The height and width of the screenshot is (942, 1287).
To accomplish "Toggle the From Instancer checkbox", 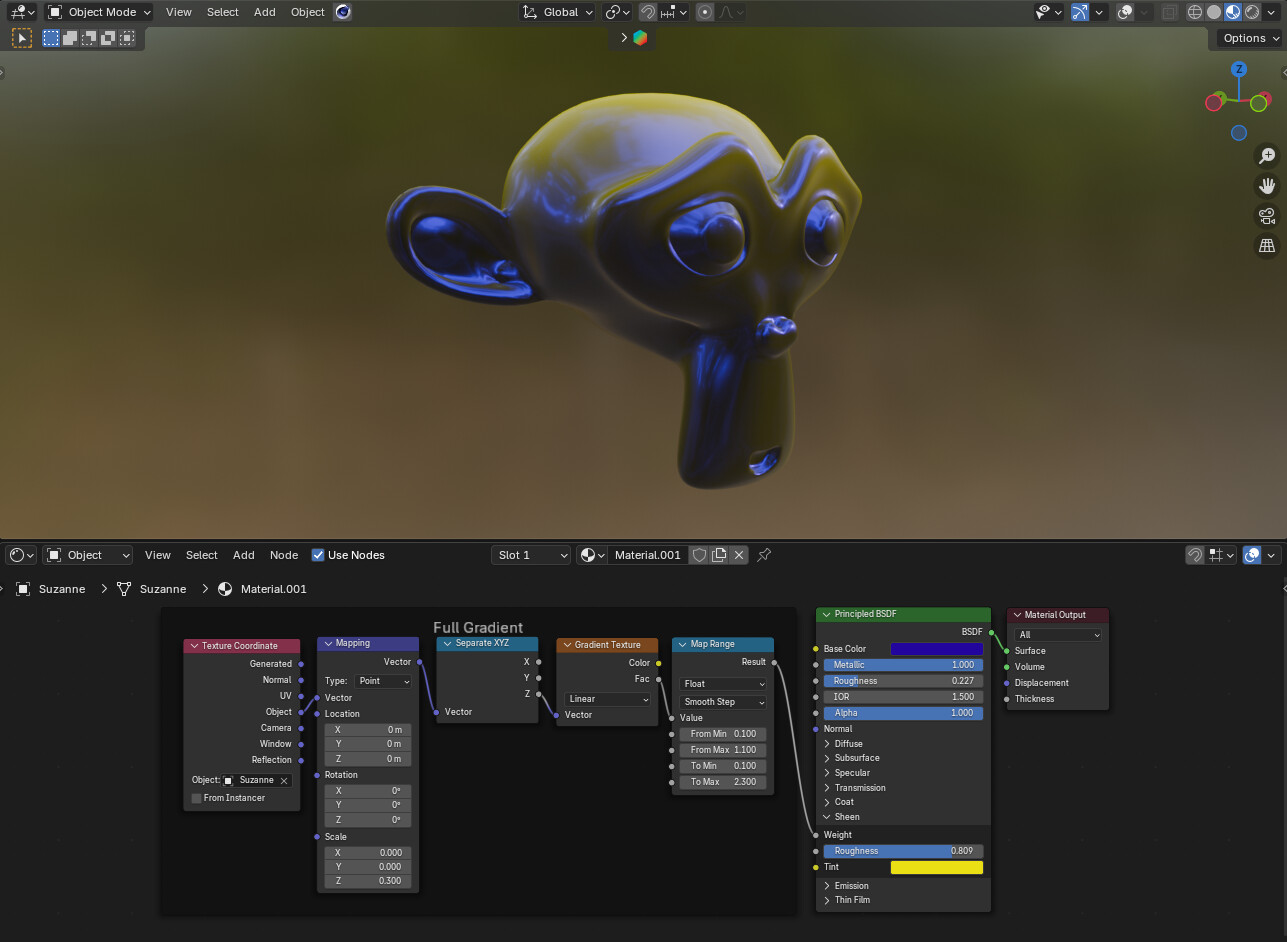I will point(196,798).
